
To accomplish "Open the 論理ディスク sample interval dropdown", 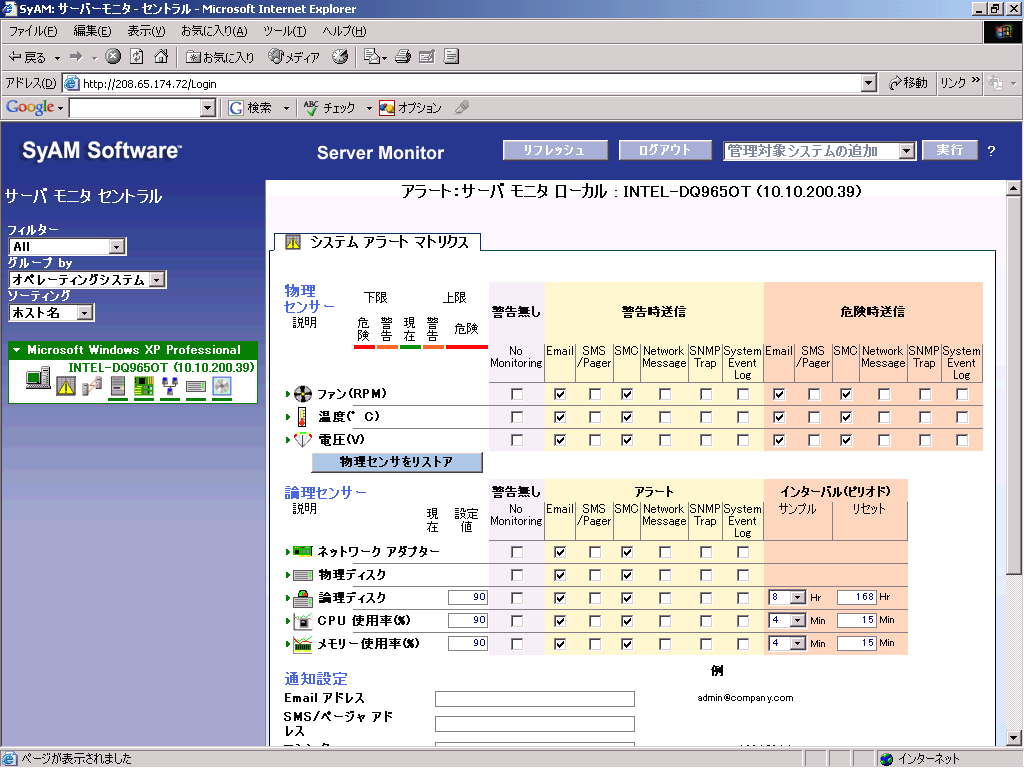I will point(797,597).
